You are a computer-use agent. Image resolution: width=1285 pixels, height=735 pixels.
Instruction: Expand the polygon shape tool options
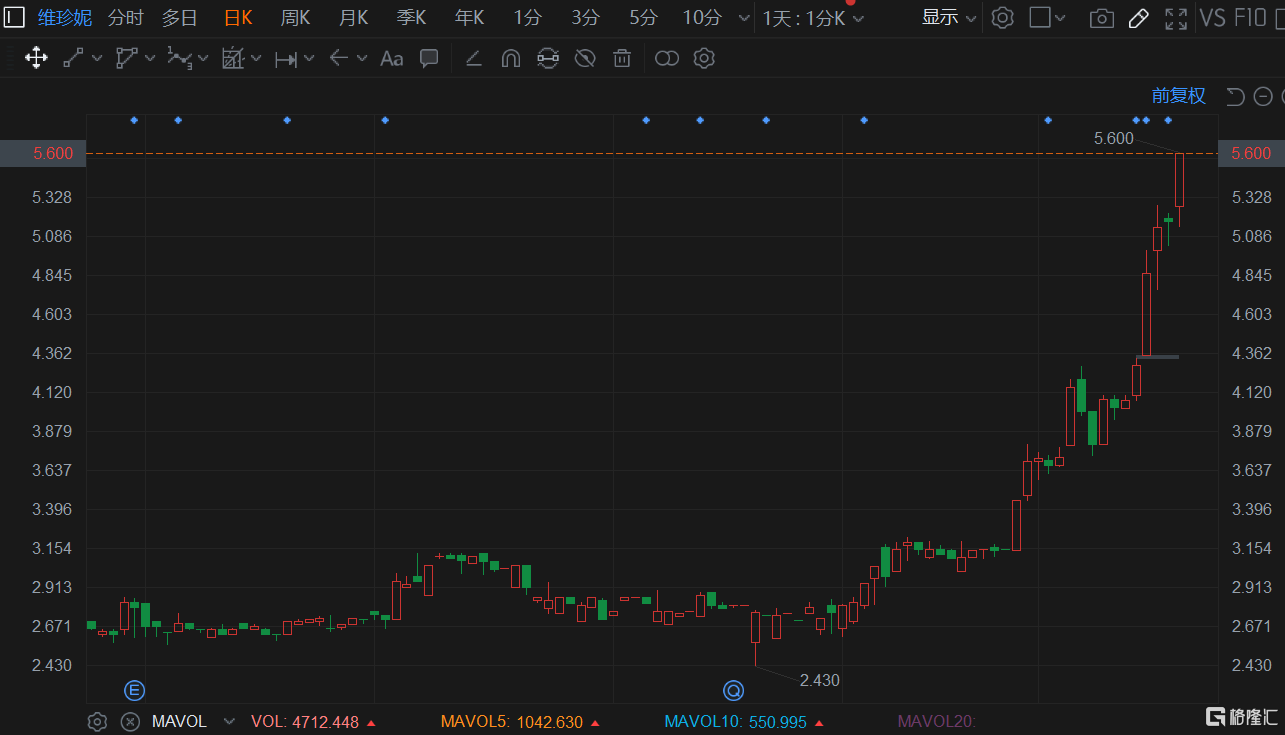[x=150, y=58]
